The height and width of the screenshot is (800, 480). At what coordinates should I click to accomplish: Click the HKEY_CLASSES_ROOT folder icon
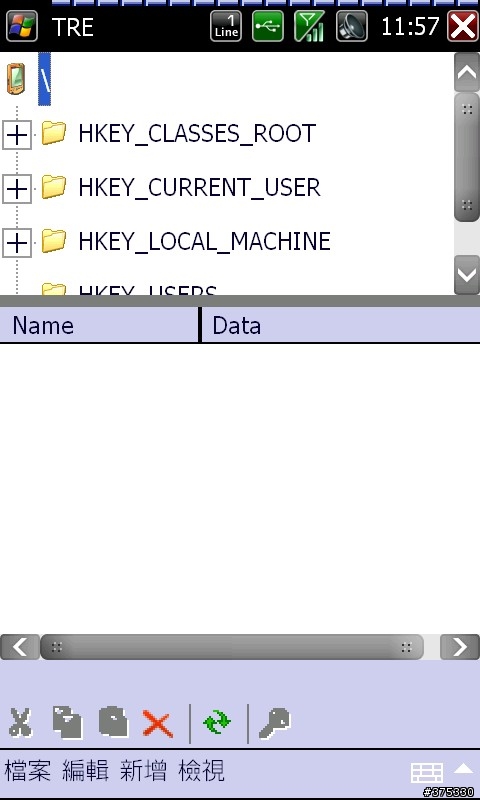tap(54, 133)
